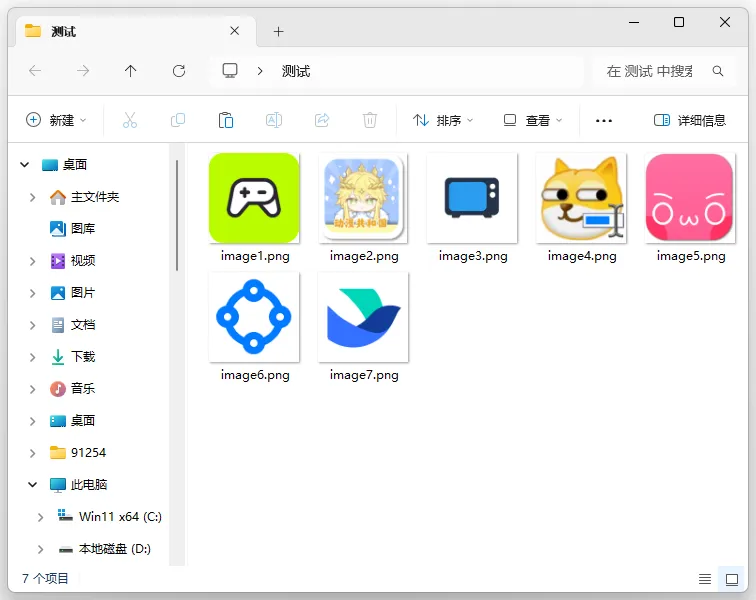The height and width of the screenshot is (600, 756).
Task: Click the Delete trash icon
Action: click(370, 120)
